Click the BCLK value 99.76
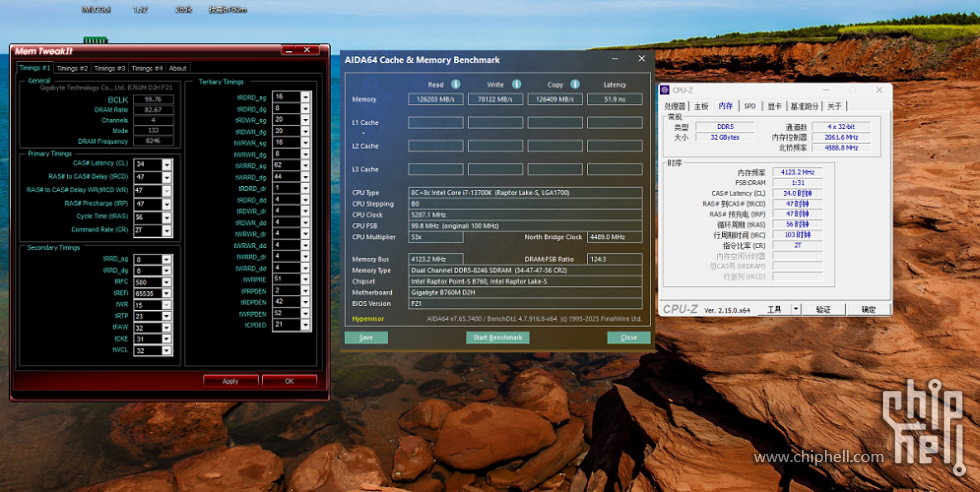Viewport: 980px width, 492px height. click(x=153, y=99)
